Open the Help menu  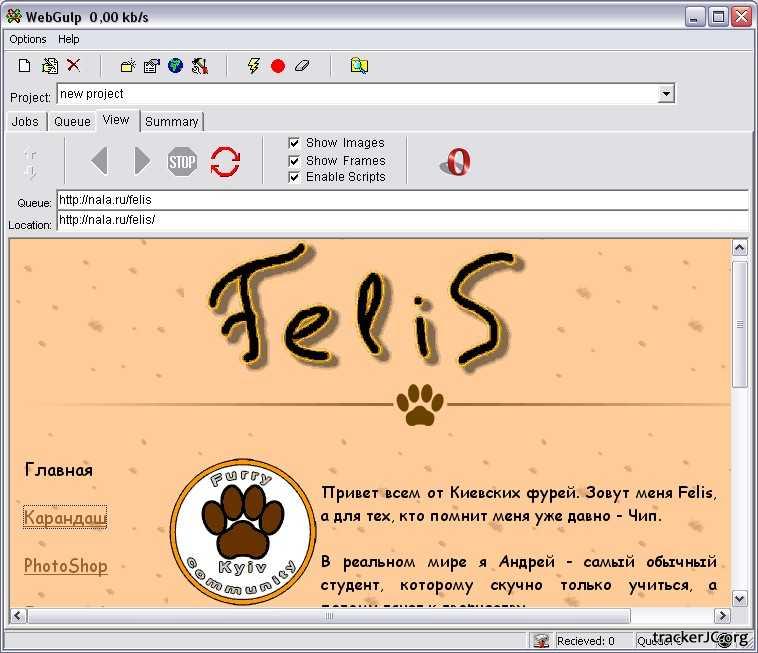click(x=68, y=39)
